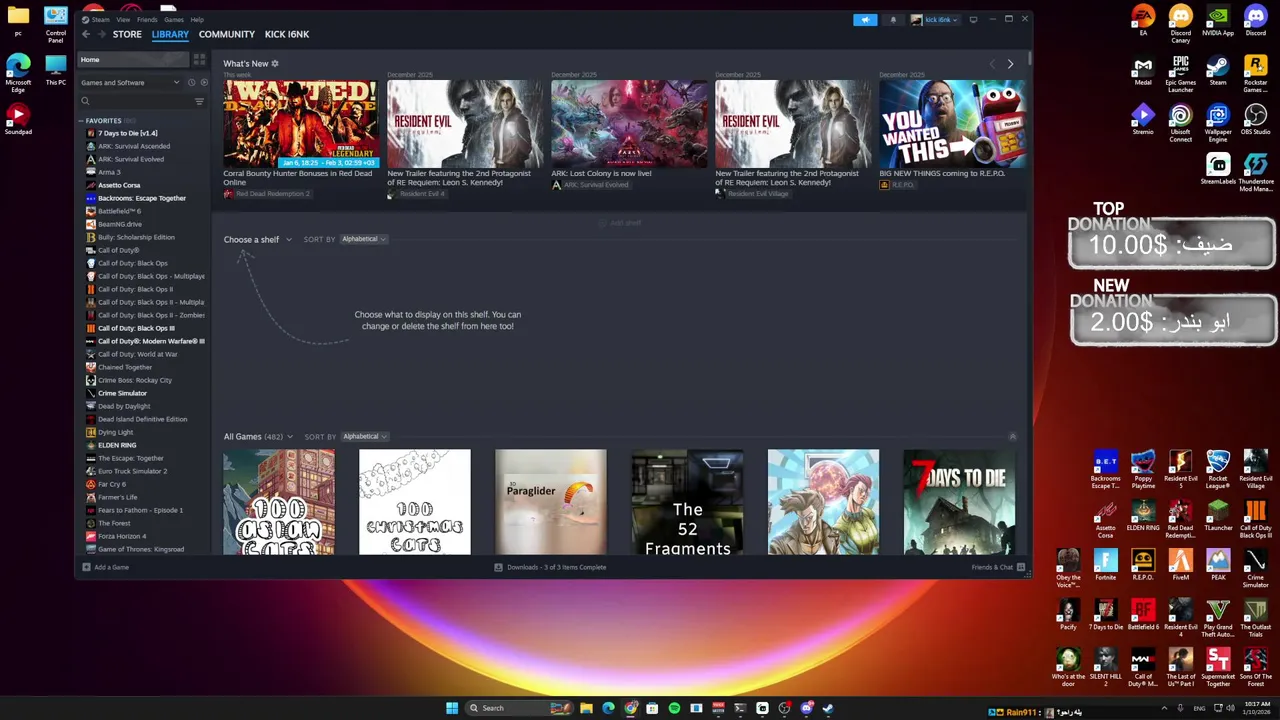Select Thunderstore Mod Manager desktop icon

[x=1255, y=172]
